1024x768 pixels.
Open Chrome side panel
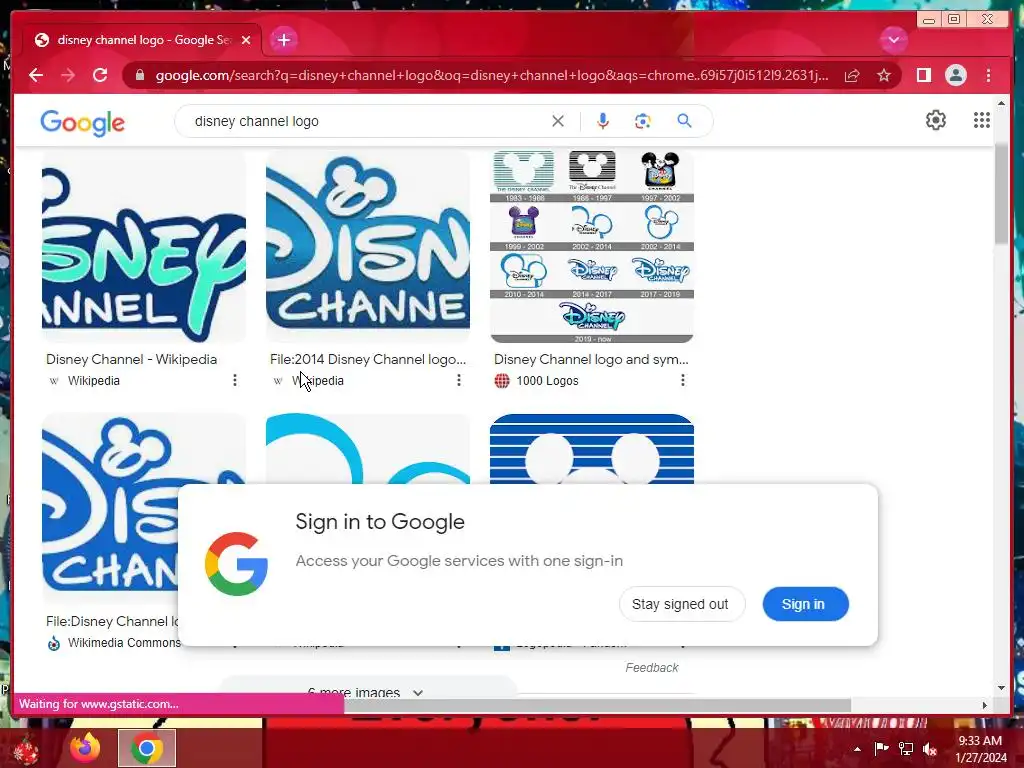923,75
